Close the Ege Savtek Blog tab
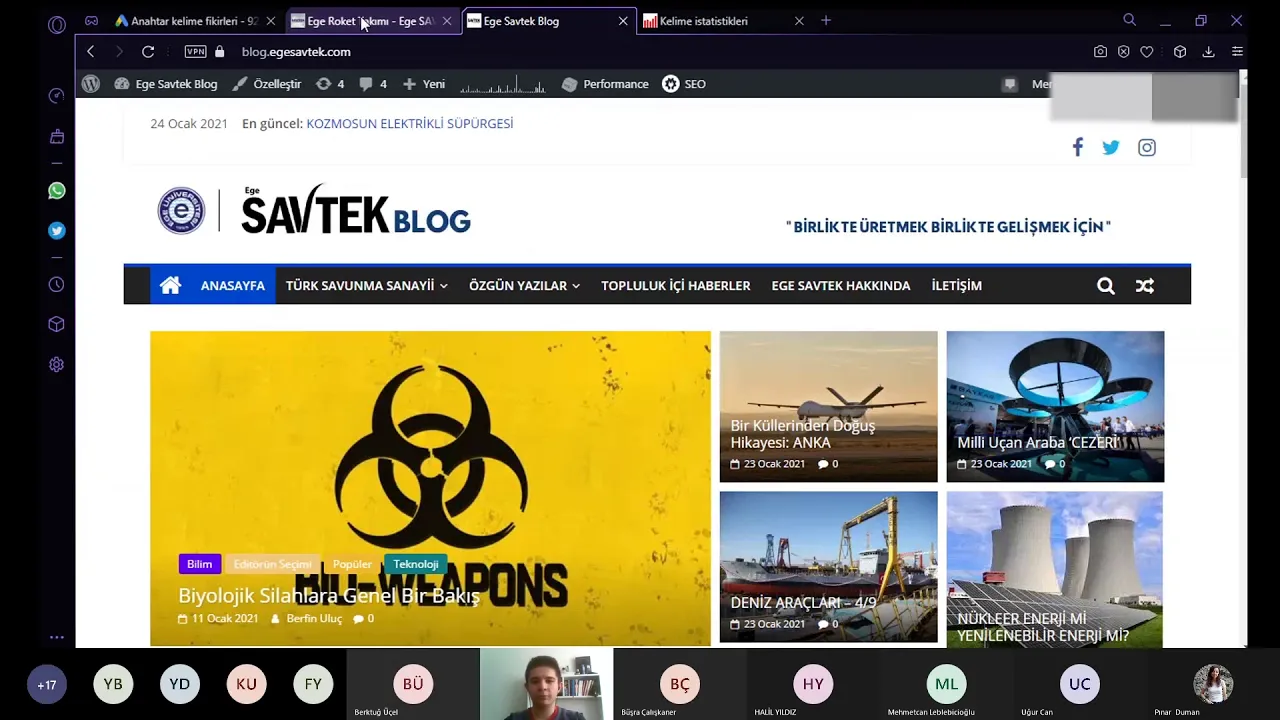 point(623,21)
